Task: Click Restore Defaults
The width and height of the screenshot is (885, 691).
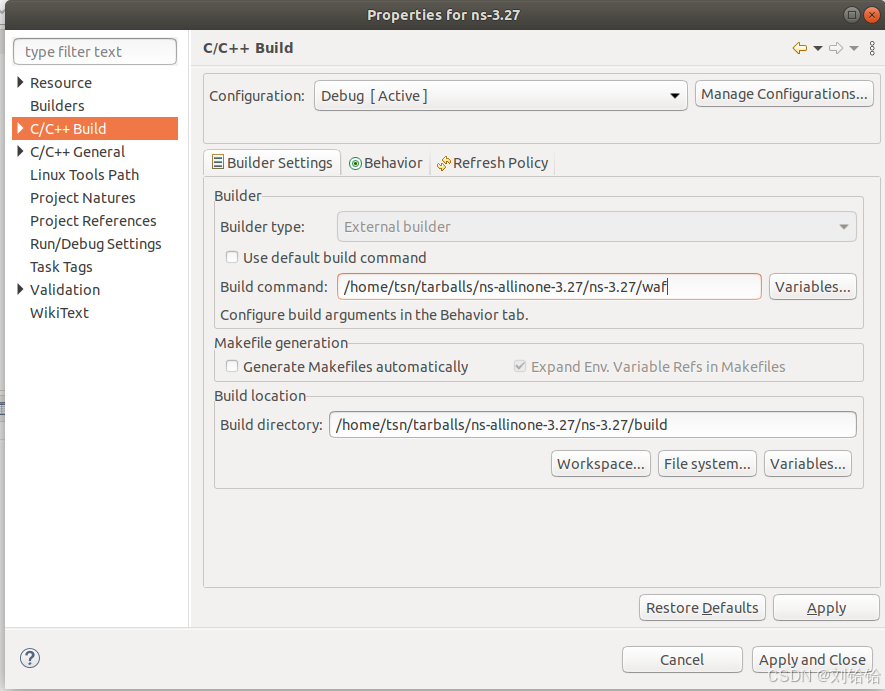Action: click(701, 607)
